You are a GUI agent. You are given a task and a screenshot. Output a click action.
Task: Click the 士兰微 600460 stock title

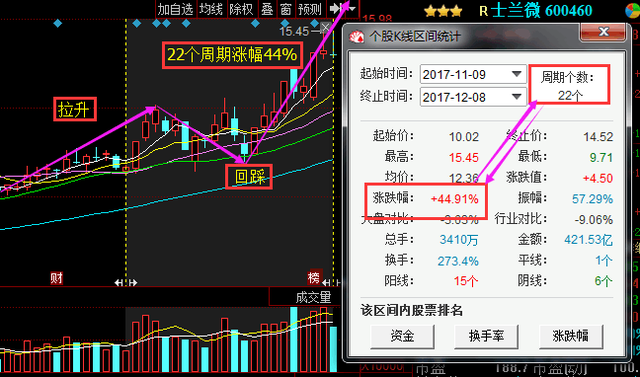pyautogui.click(x=541, y=10)
